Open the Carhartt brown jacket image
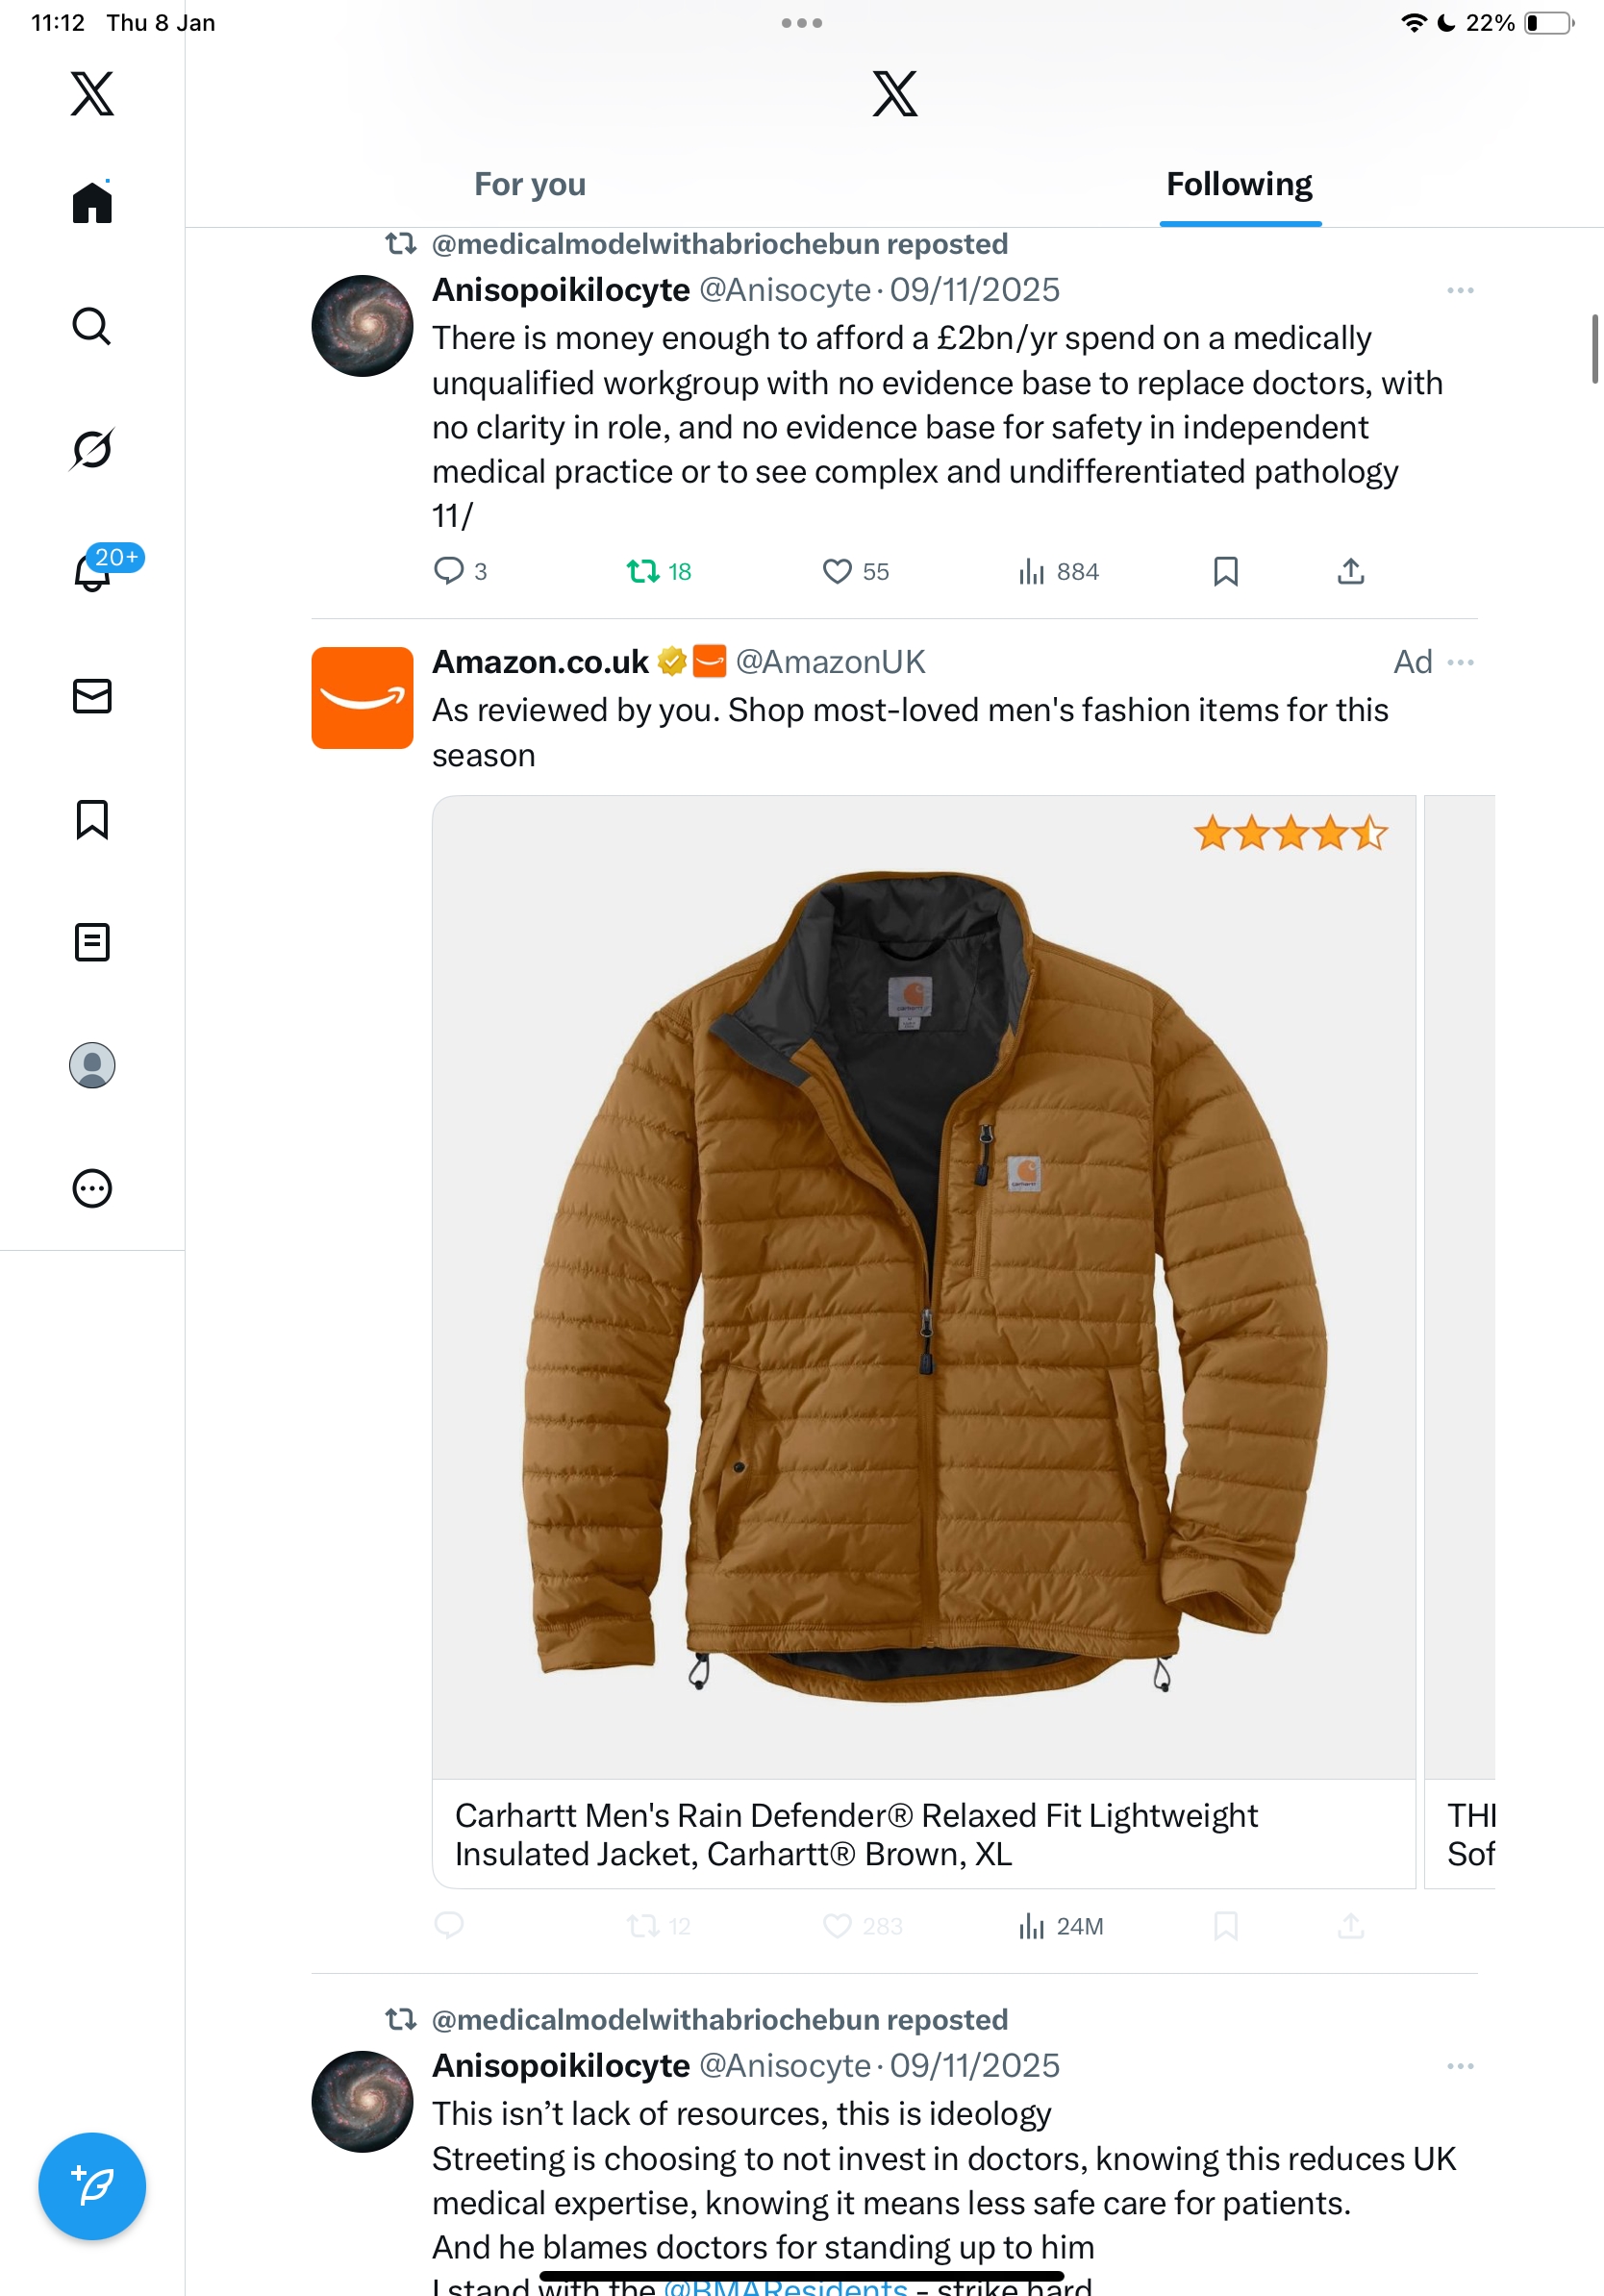1604x2296 pixels. (923, 1286)
